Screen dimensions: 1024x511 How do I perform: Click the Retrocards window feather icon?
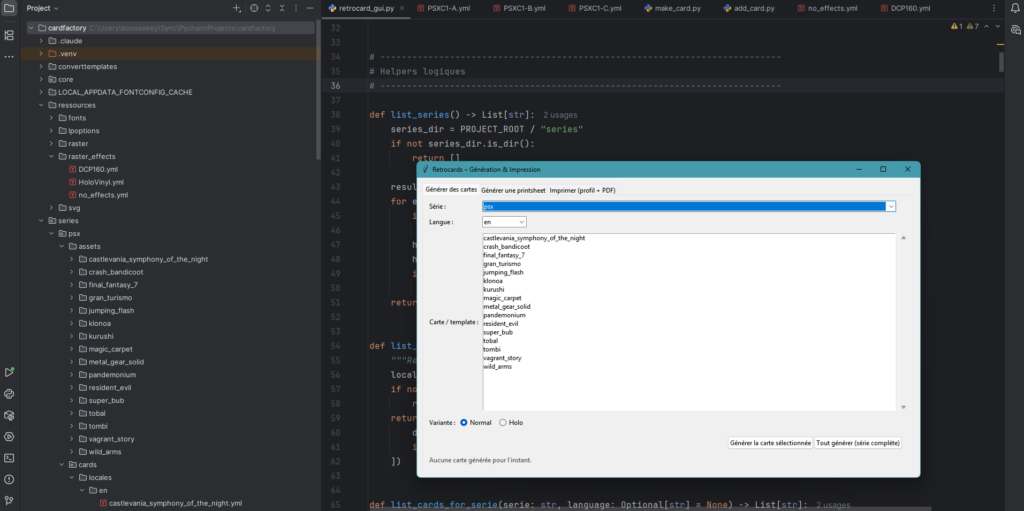pyautogui.click(x=426, y=169)
